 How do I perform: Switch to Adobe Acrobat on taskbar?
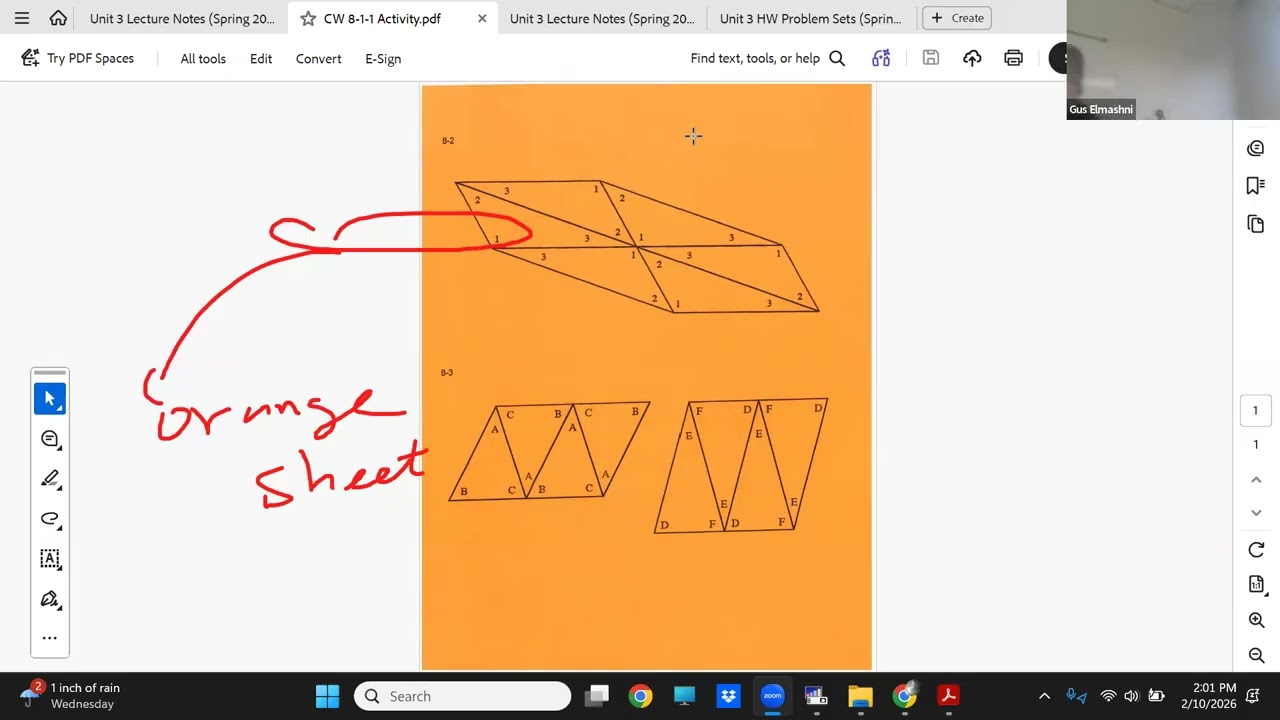point(948,696)
